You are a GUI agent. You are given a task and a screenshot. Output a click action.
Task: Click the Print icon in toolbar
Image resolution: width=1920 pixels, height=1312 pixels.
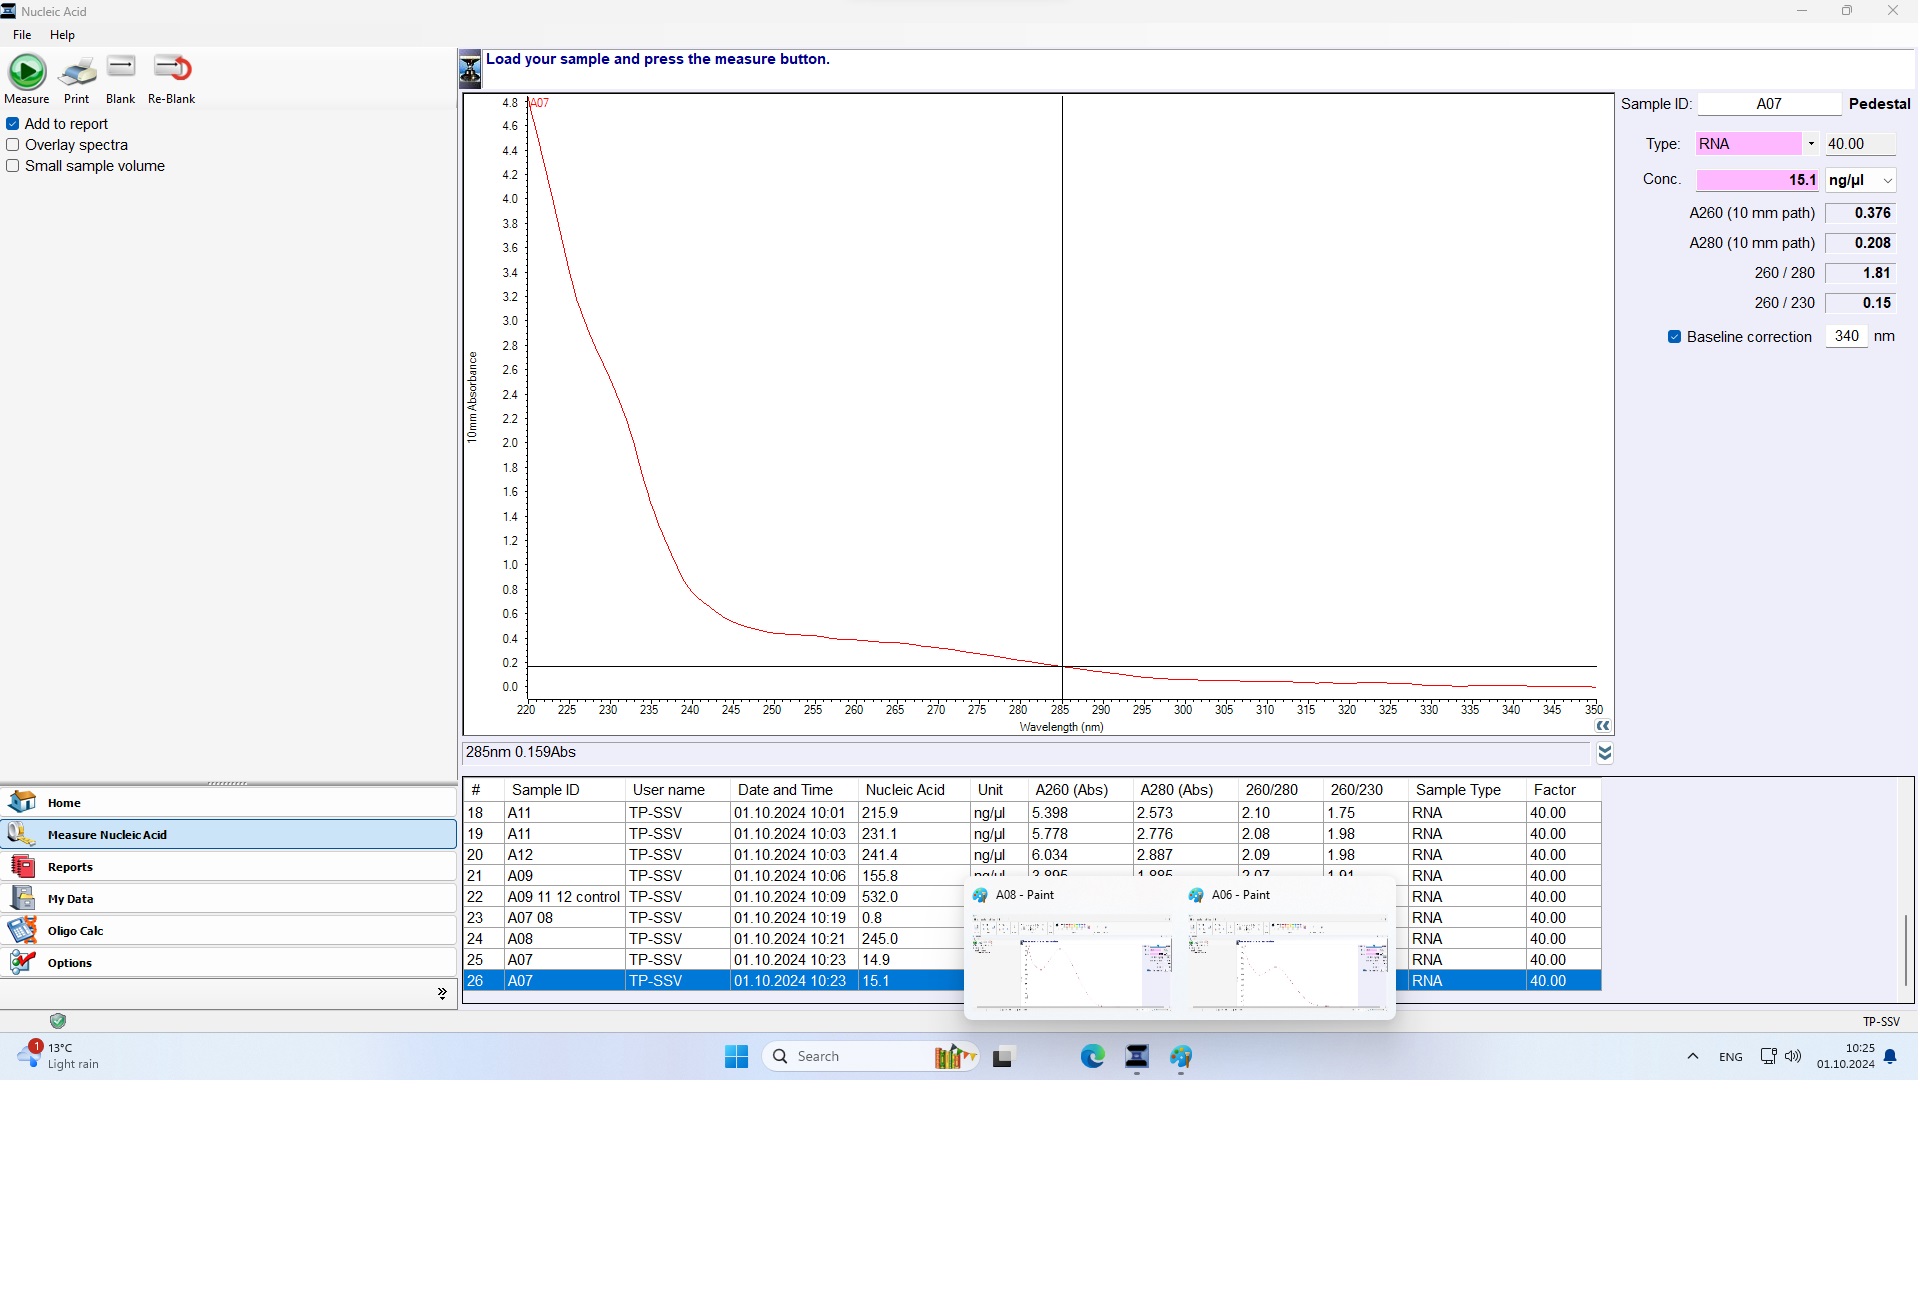(x=77, y=72)
